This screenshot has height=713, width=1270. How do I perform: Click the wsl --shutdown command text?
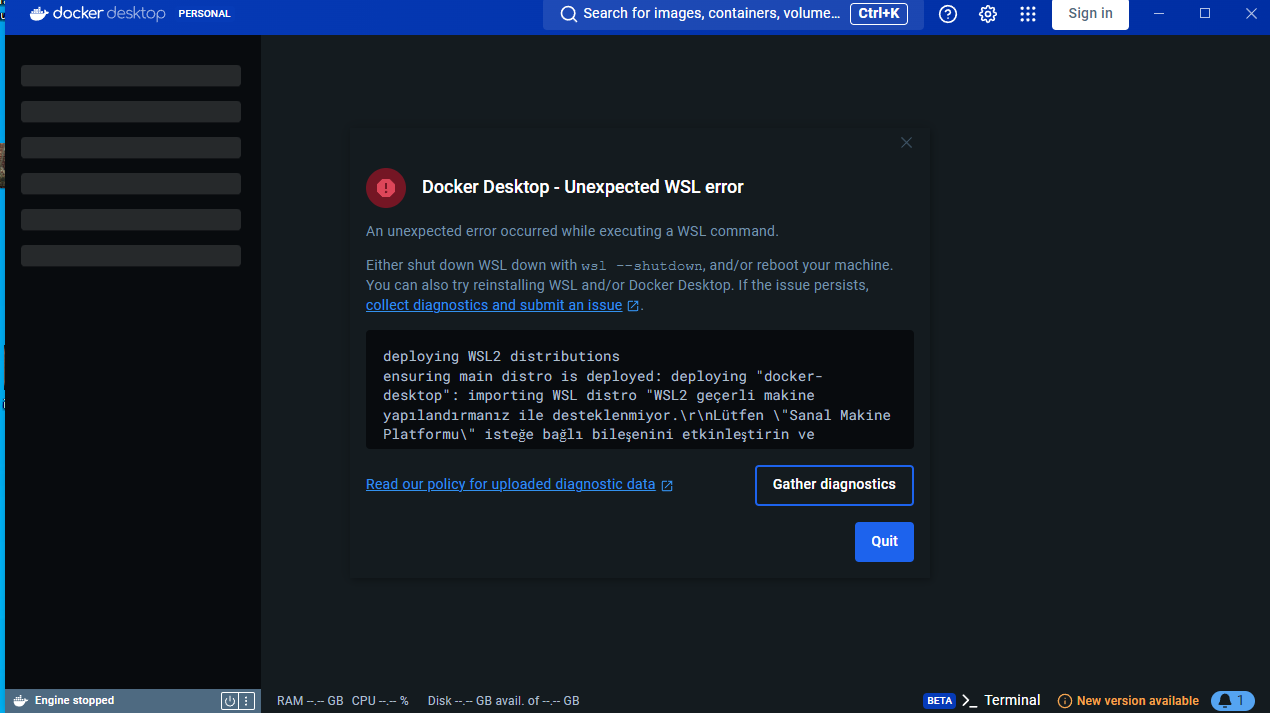[x=642, y=266]
